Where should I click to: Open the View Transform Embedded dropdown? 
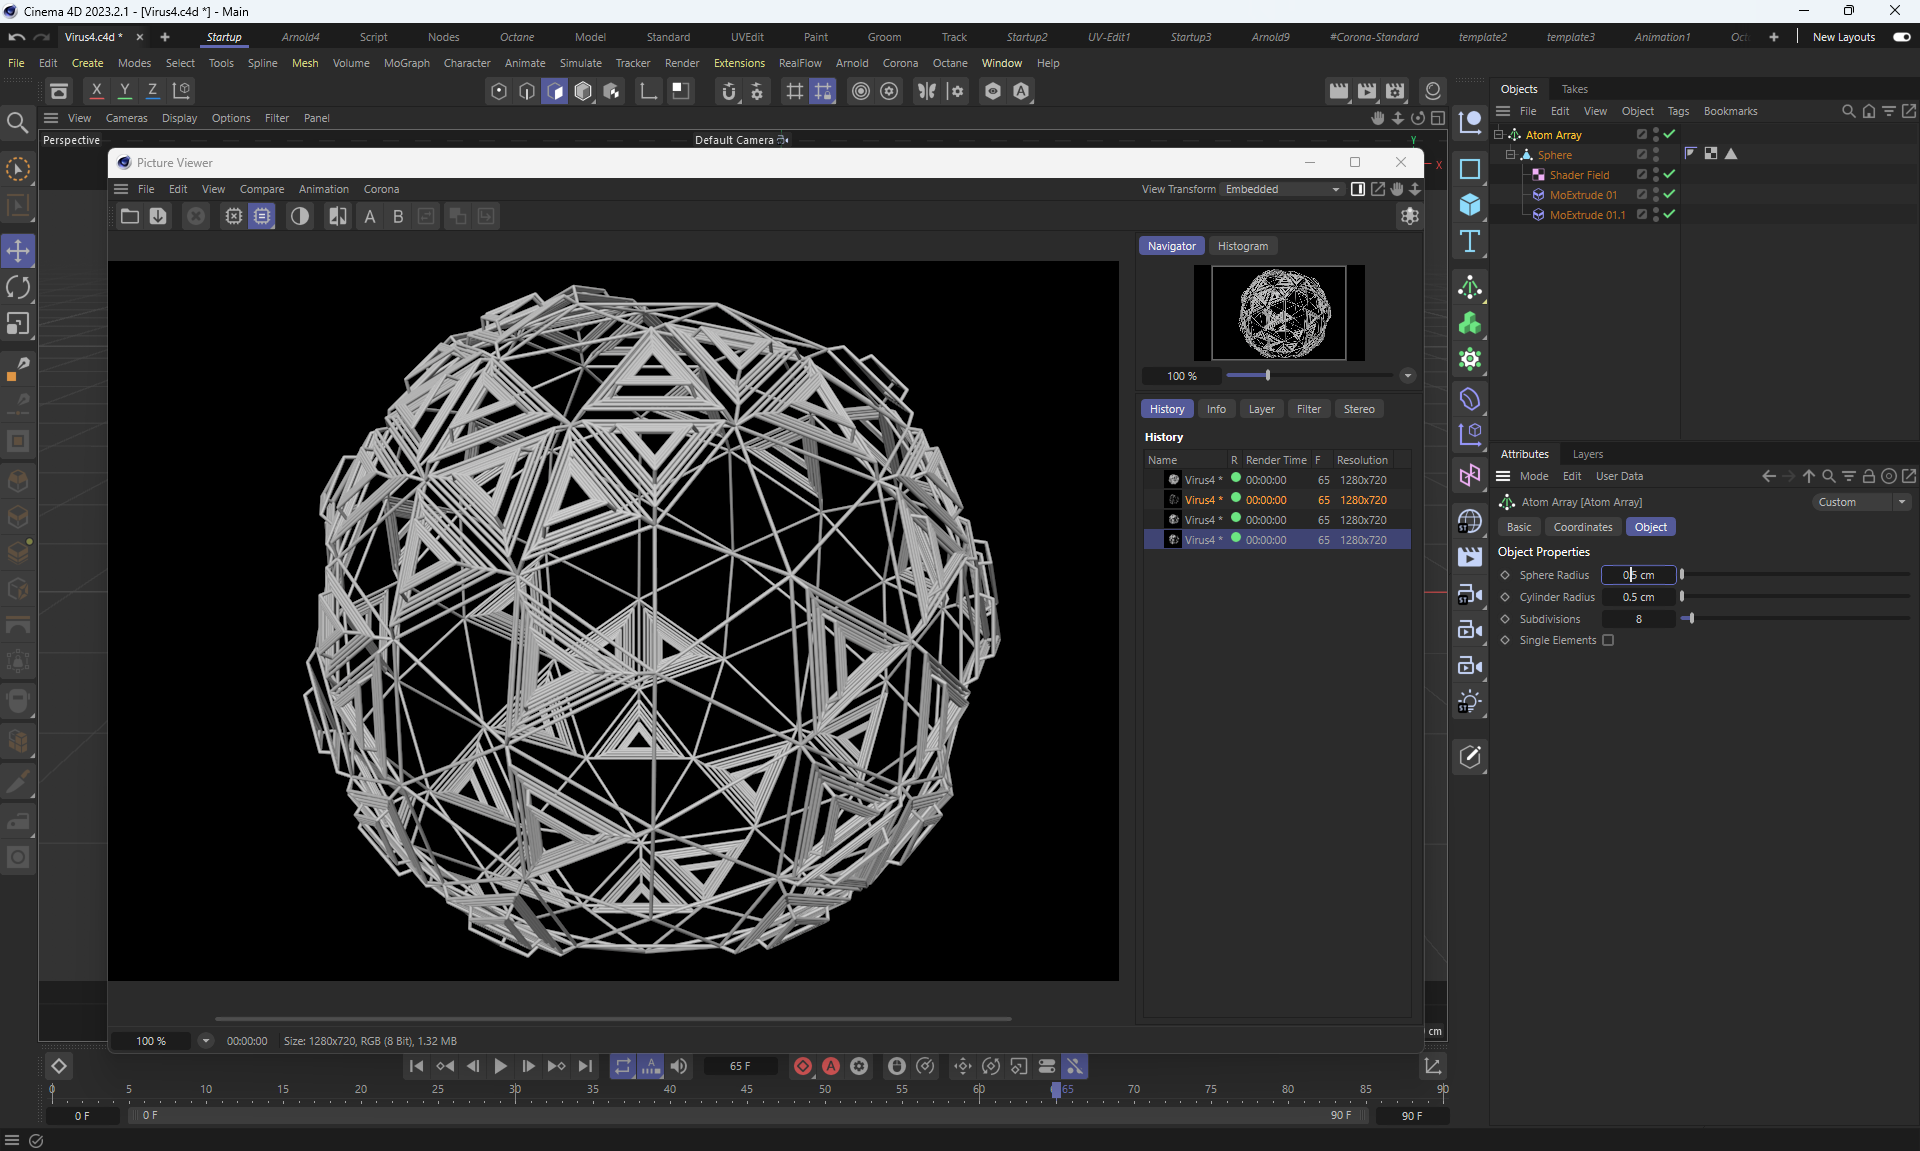(x=1282, y=189)
